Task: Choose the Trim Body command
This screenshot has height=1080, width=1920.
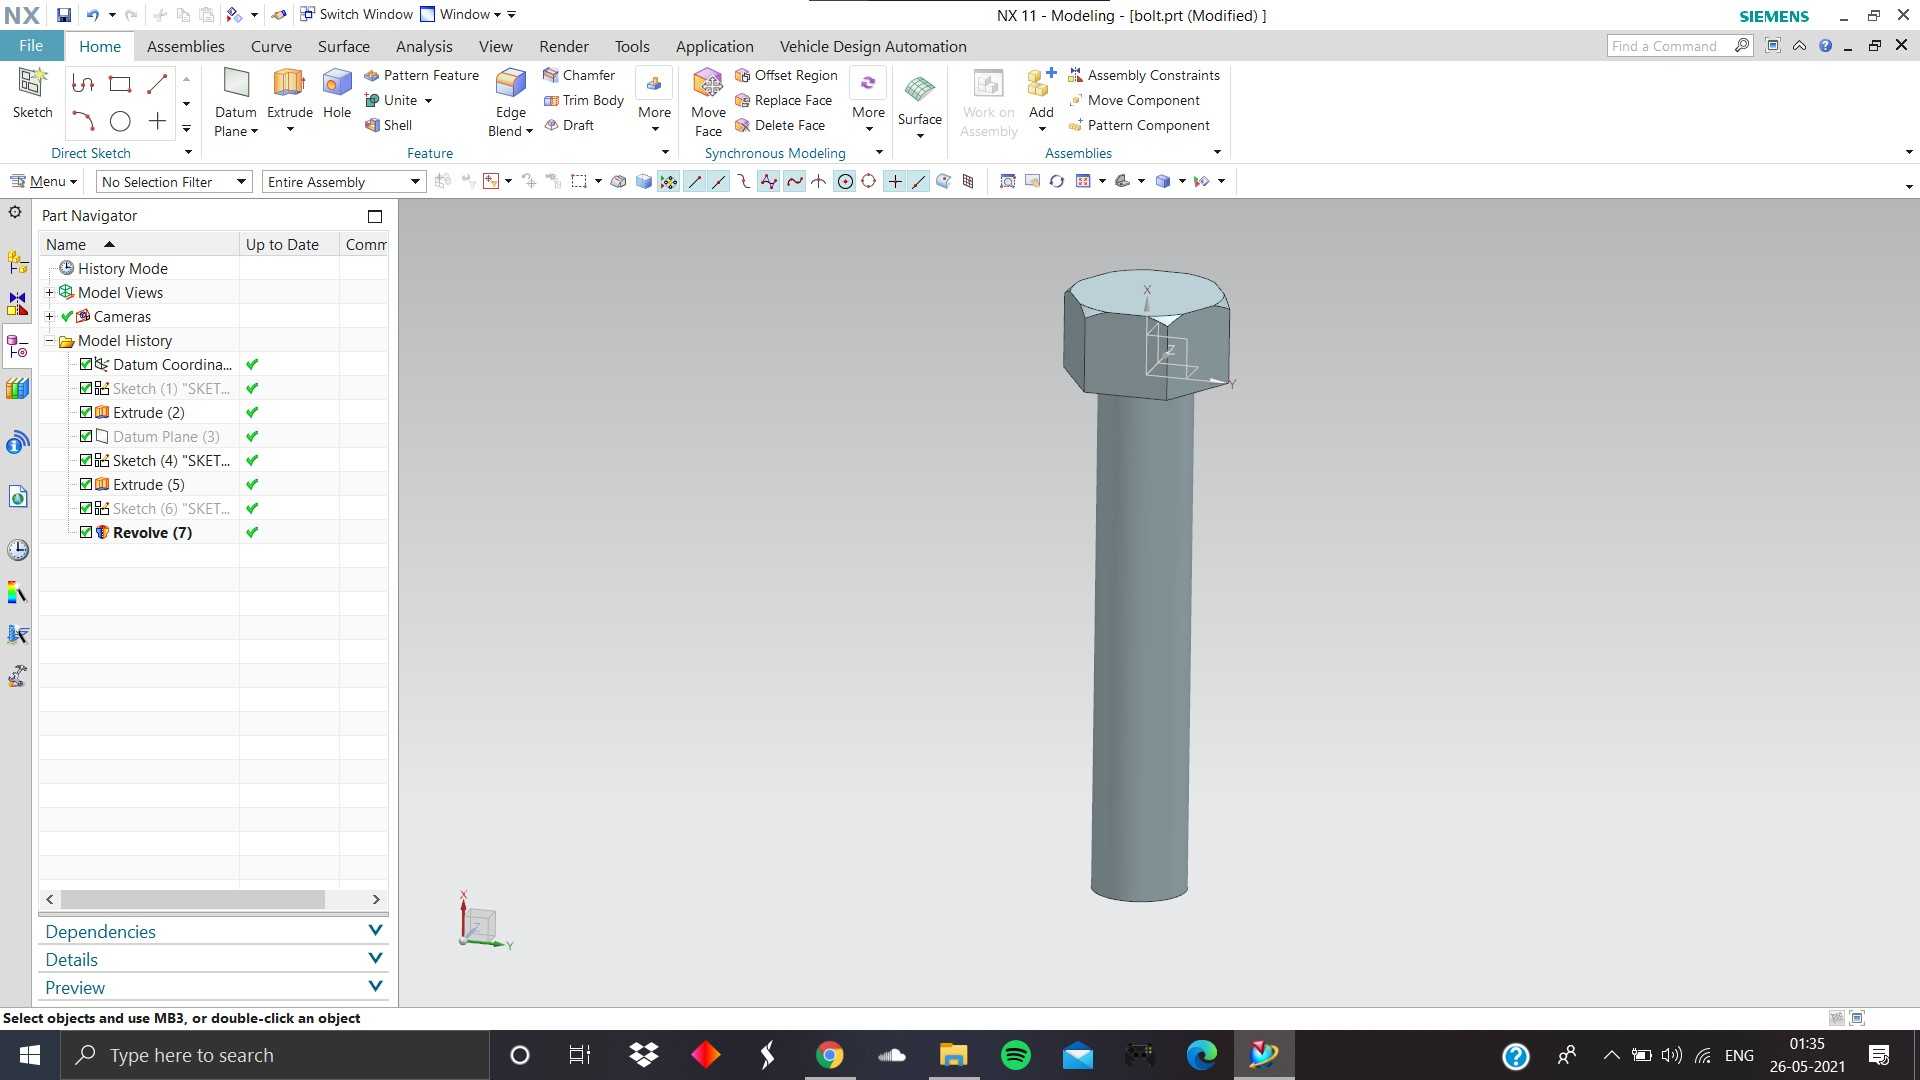Action: [x=584, y=100]
